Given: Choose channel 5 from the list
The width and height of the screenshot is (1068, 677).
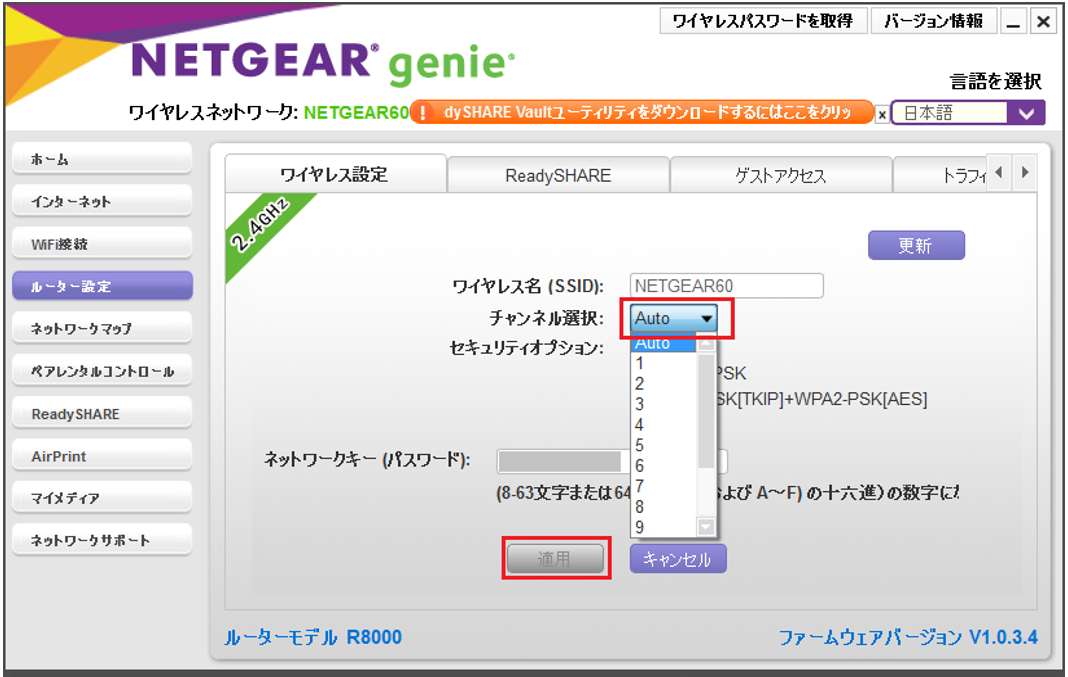Looking at the screenshot, I should tap(663, 445).
